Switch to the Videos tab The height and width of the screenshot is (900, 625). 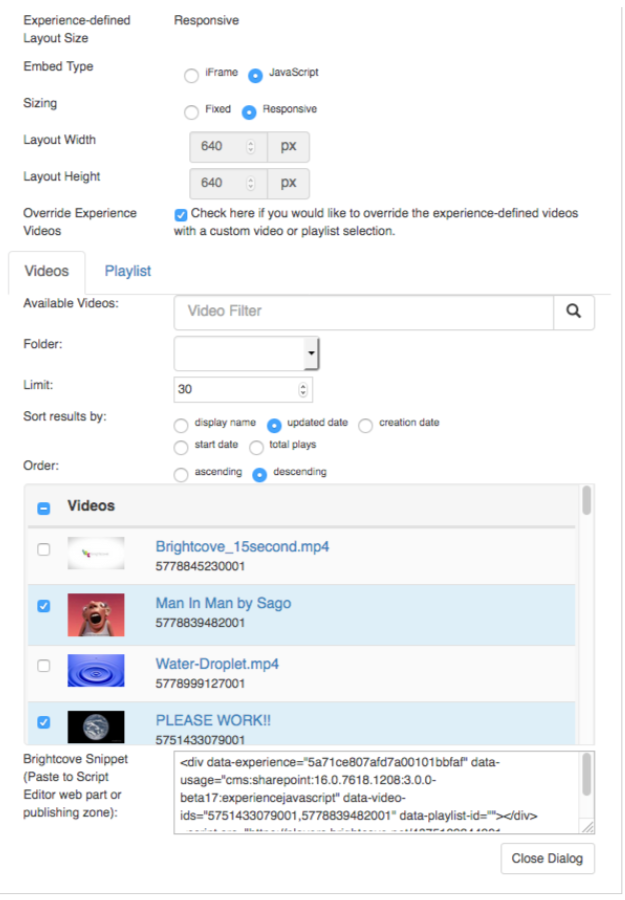pyautogui.click(x=46, y=271)
